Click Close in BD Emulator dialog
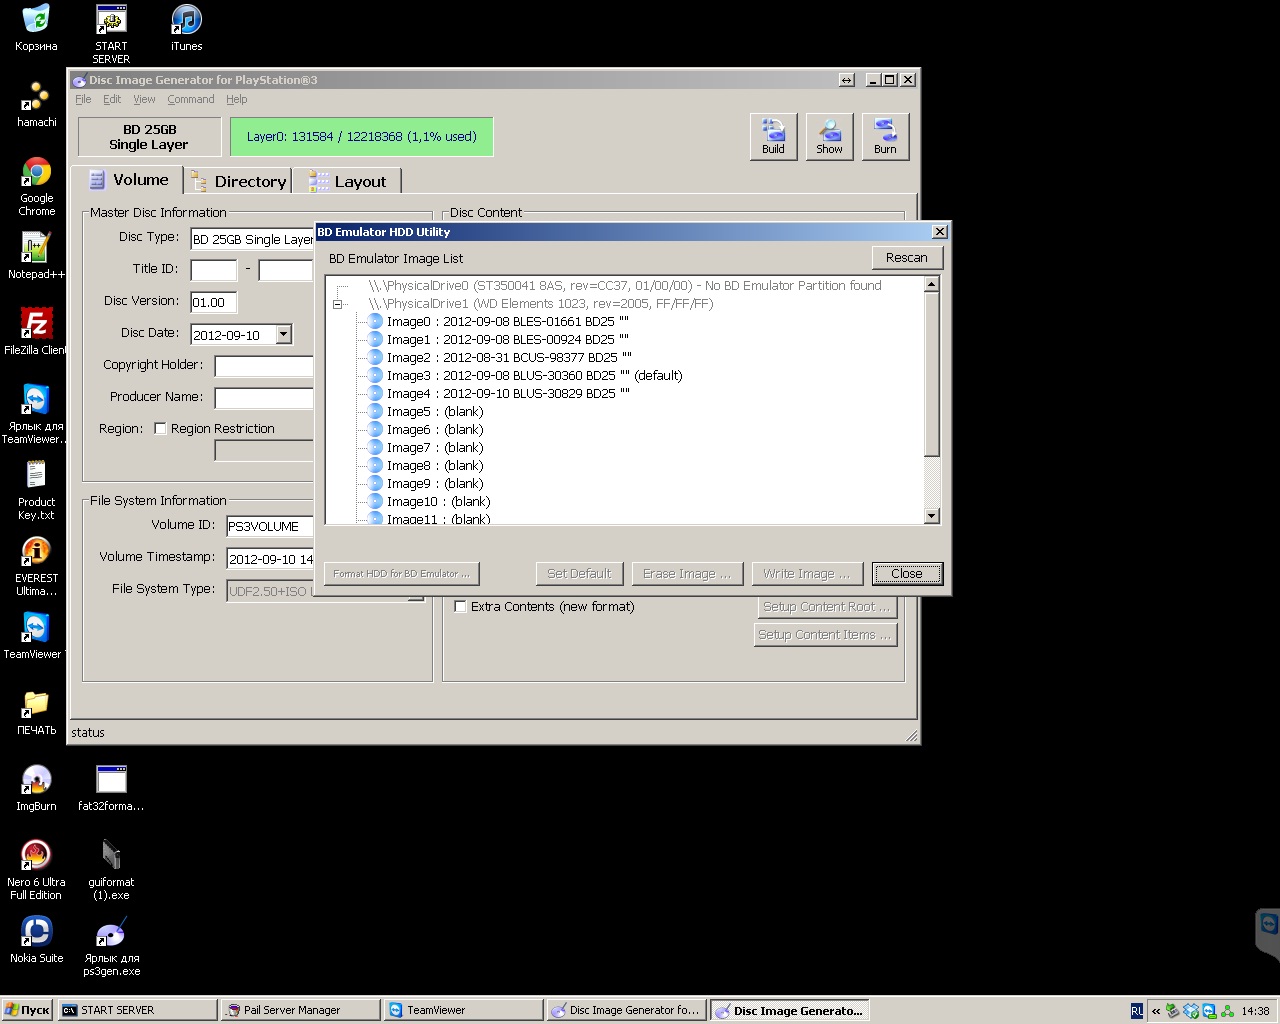This screenshot has width=1280, height=1024. tap(906, 573)
